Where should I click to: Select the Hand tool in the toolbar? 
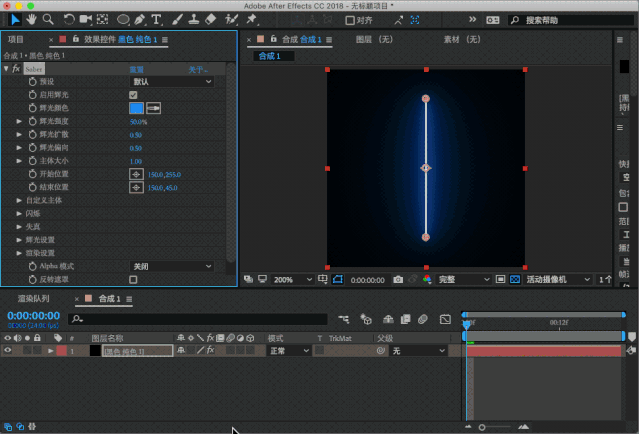click(31, 19)
